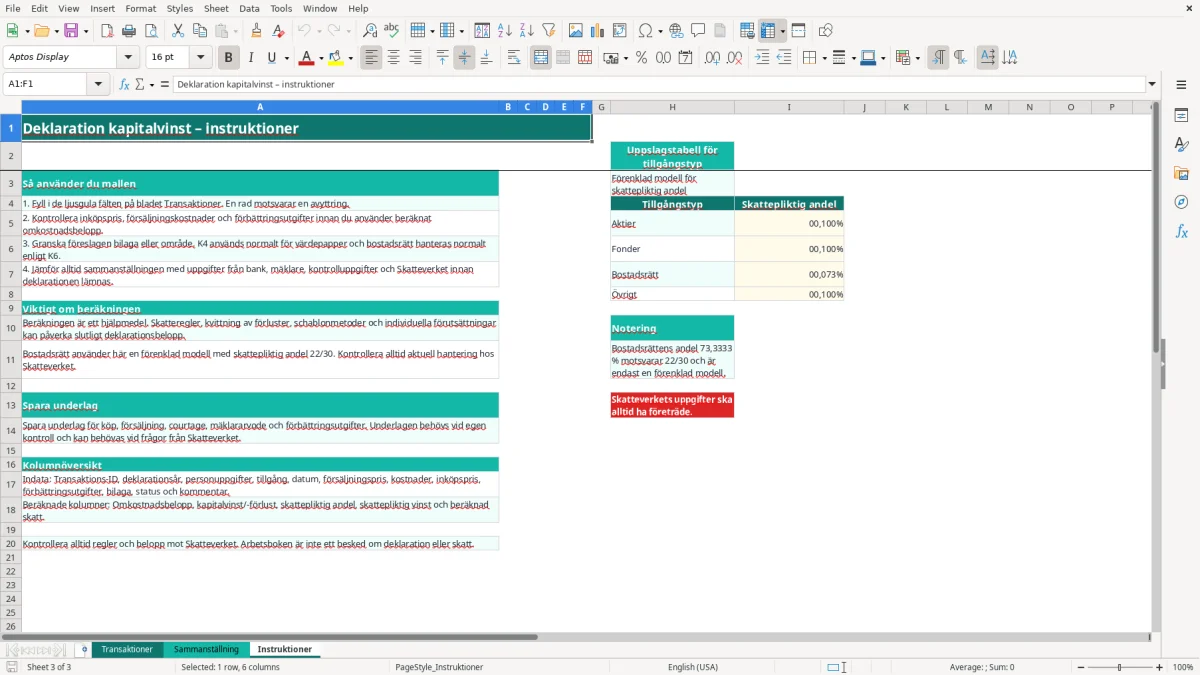Open the Save dropdown arrow
Viewport: 1200px width, 675px height.
click(x=86, y=31)
